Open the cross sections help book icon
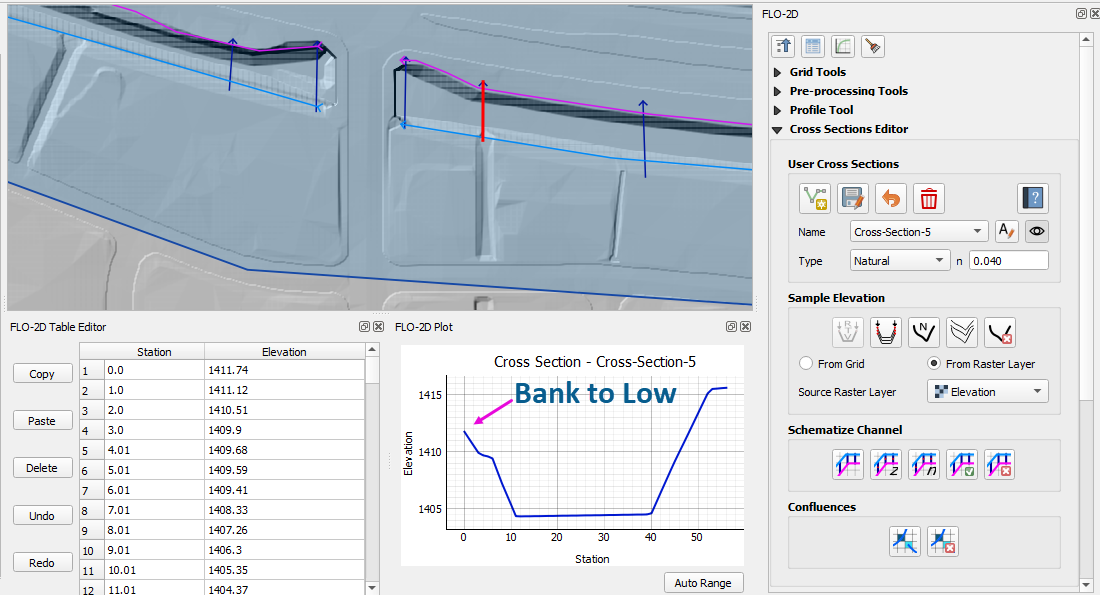Image resolution: width=1100 pixels, height=595 pixels. tap(1032, 198)
